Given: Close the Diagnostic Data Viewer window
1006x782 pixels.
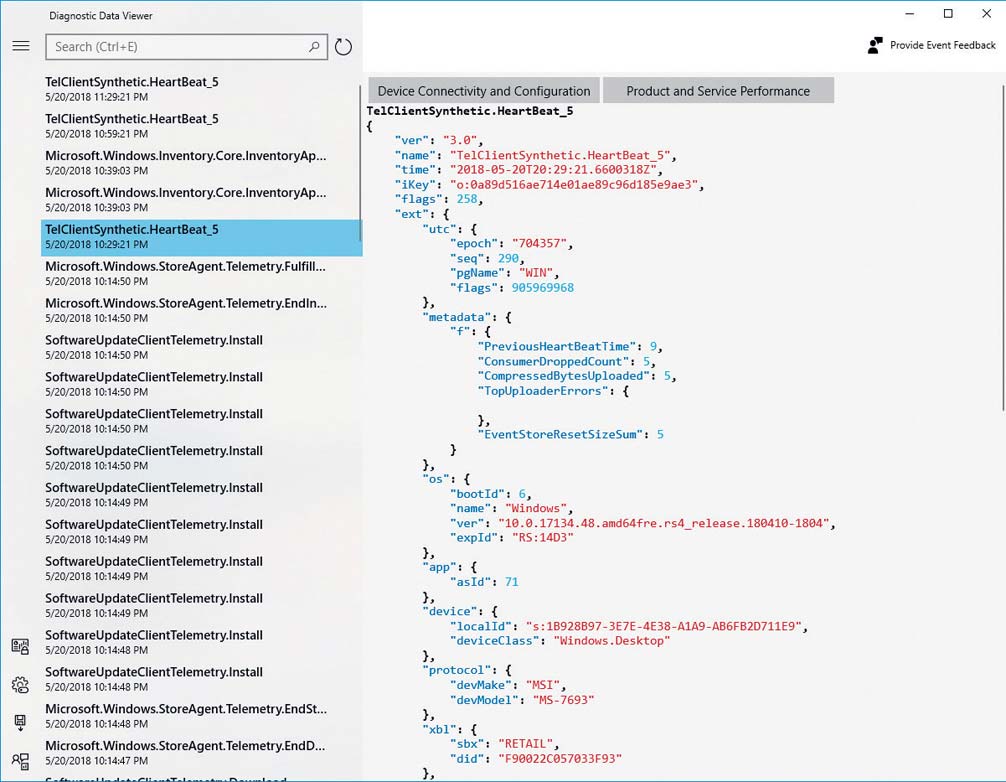Looking at the screenshot, I should 987,13.
